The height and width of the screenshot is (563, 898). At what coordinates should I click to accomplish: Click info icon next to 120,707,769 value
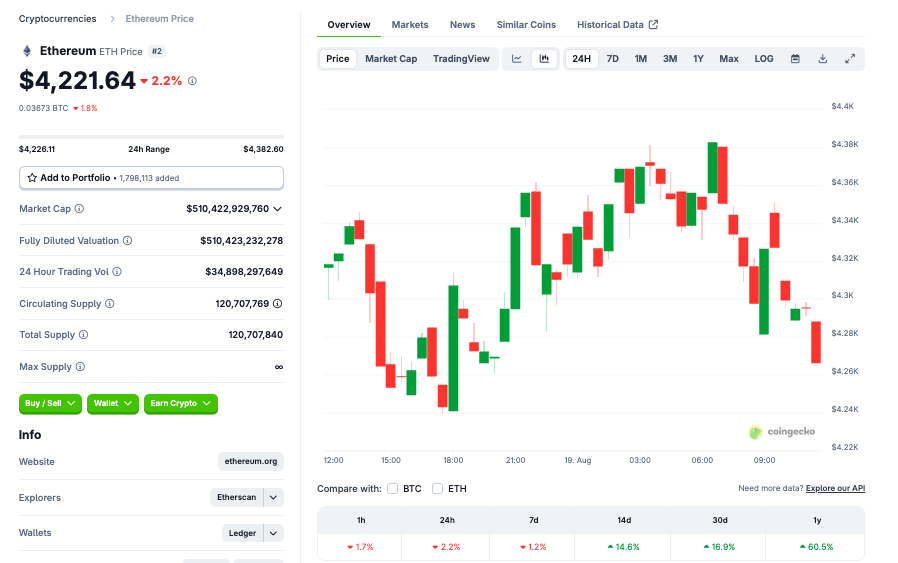pos(278,304)
